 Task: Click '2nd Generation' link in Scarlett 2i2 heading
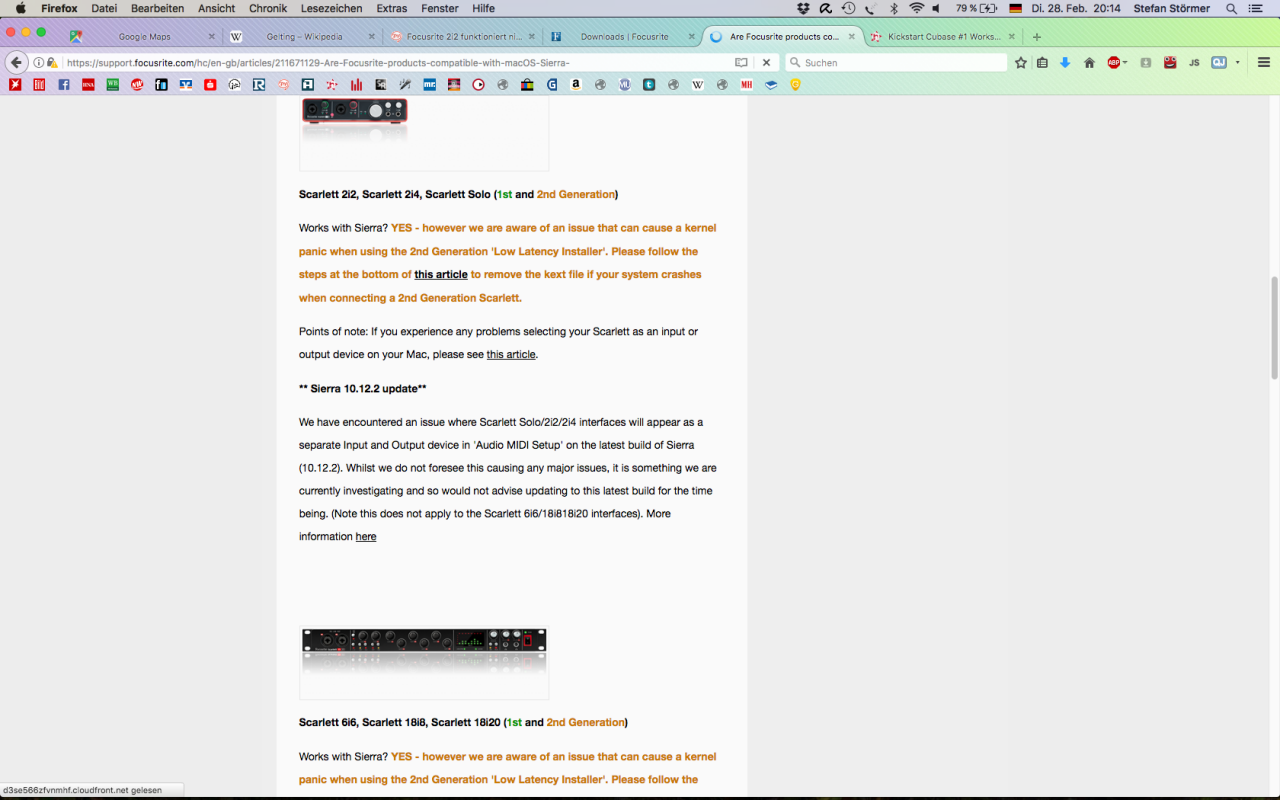click(x=575, y=194)
